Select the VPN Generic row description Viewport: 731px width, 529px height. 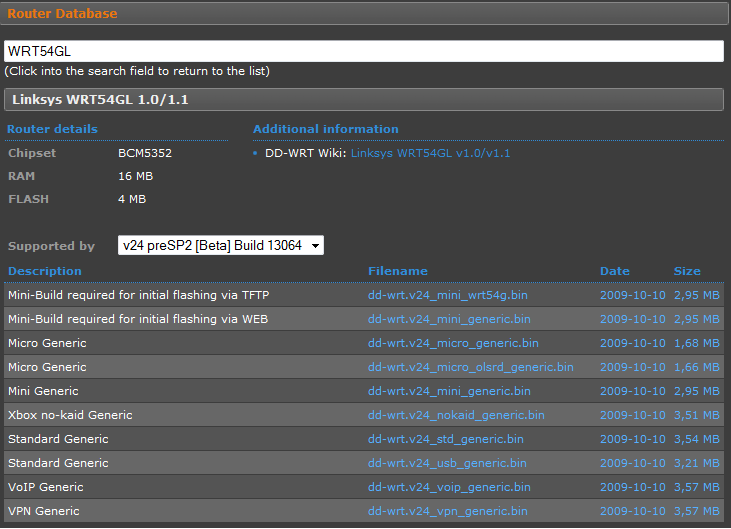point(43,511)
